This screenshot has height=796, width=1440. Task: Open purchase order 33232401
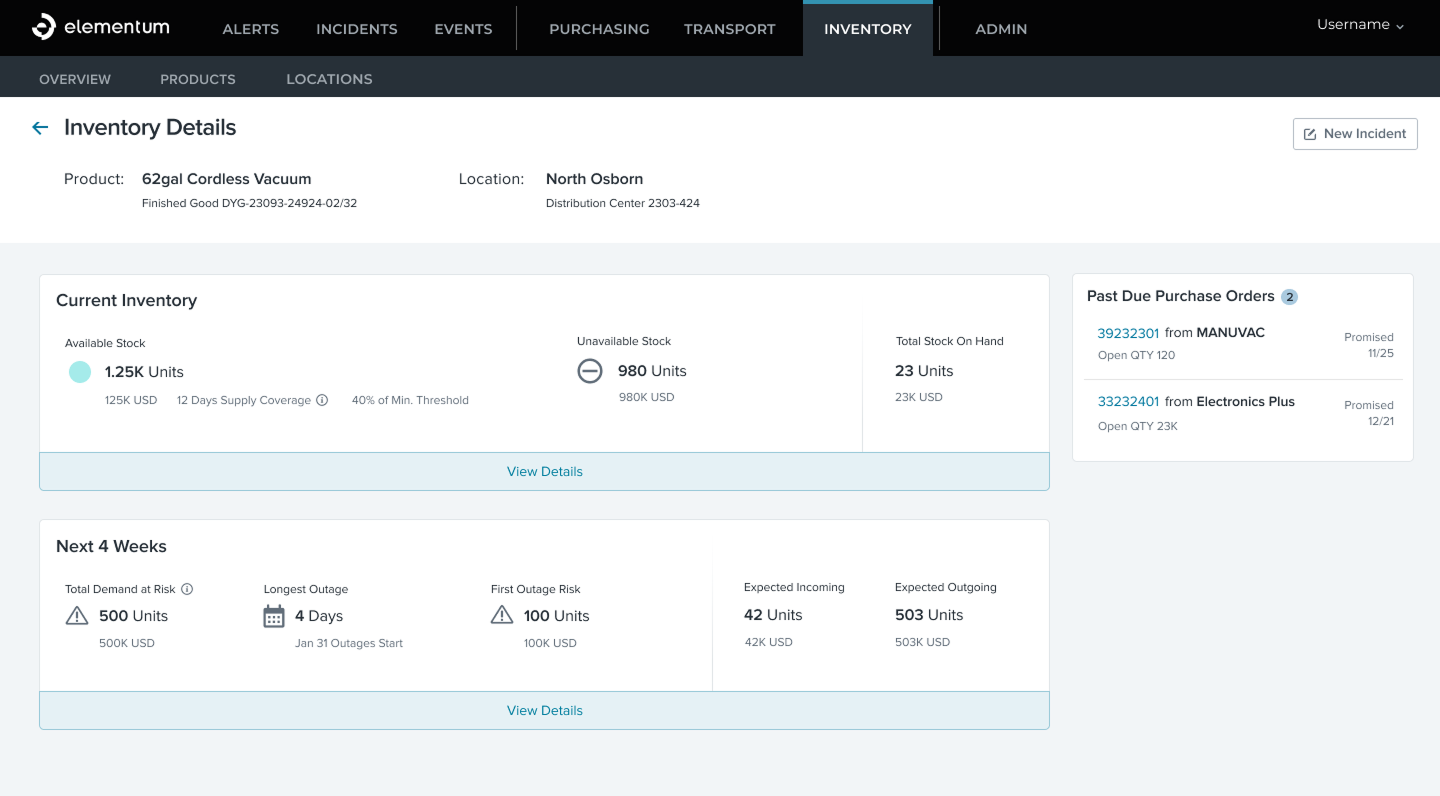pyautogui.click(x=1128, y=402)
